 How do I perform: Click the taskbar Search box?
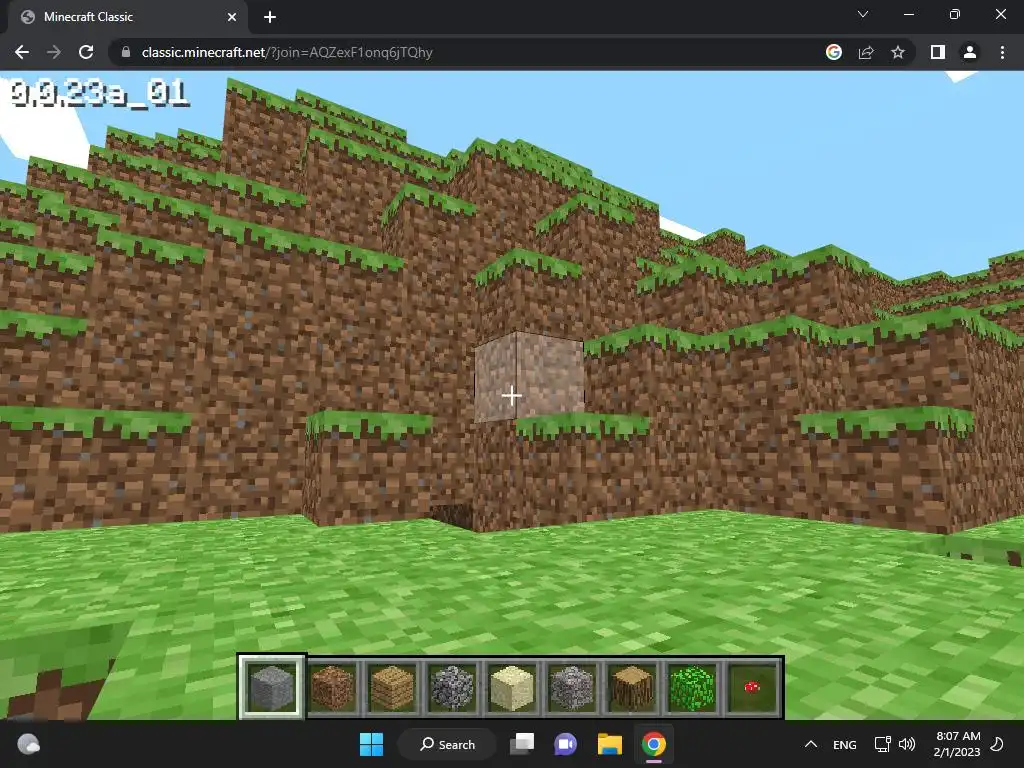point(447,744)
